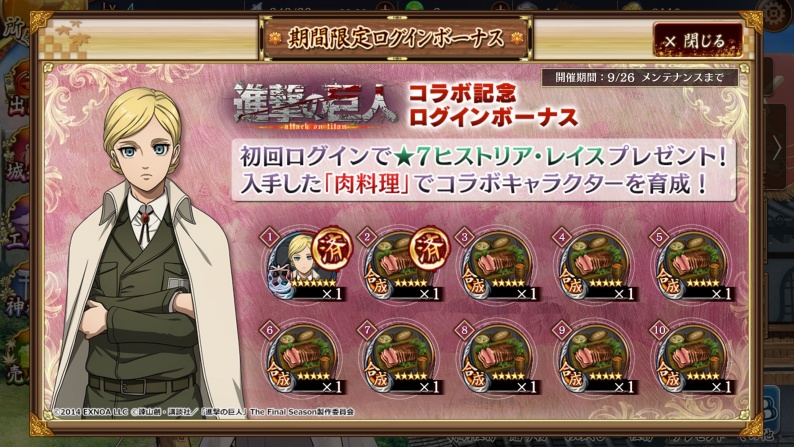Select the day 4 meat dish reward
Screen dimensions: 794x447
tap(595, 266)
